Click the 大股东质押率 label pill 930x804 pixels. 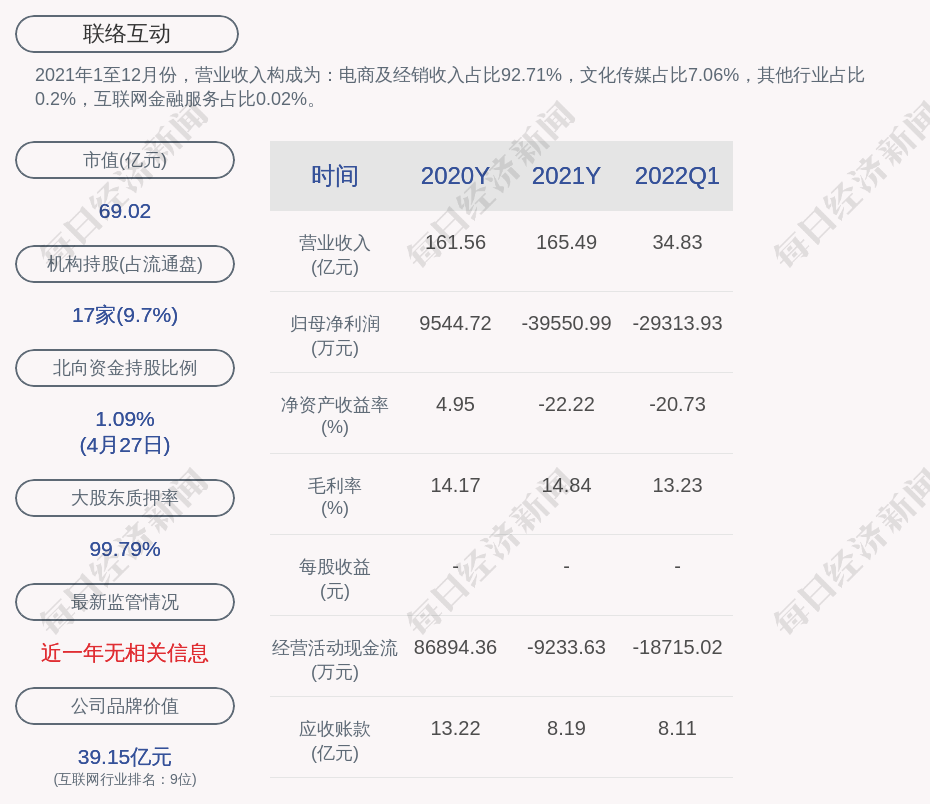pyautogui.click(x=125, y=498)
